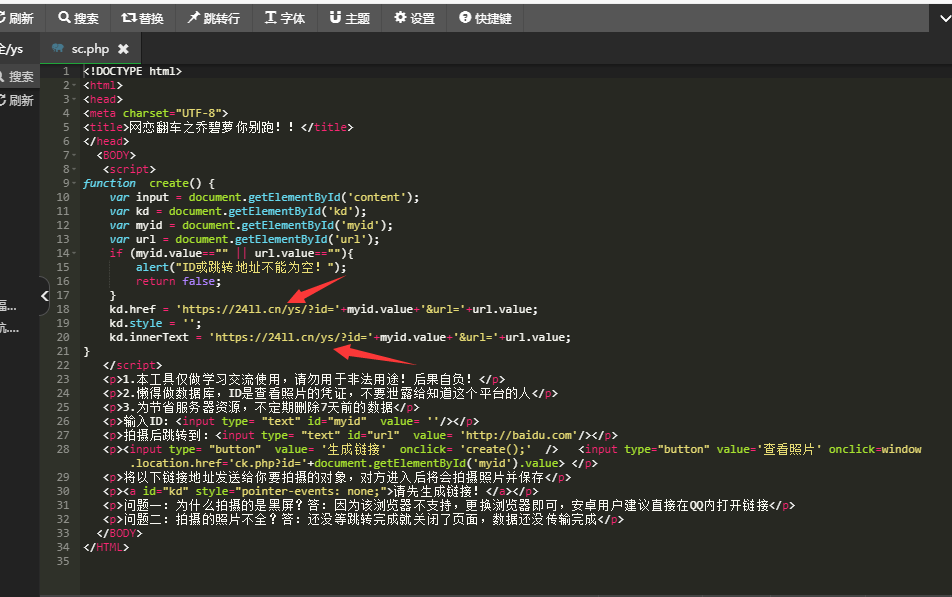Click 刷新 in the left sidebar
The image size is (952, 597).
17,100
